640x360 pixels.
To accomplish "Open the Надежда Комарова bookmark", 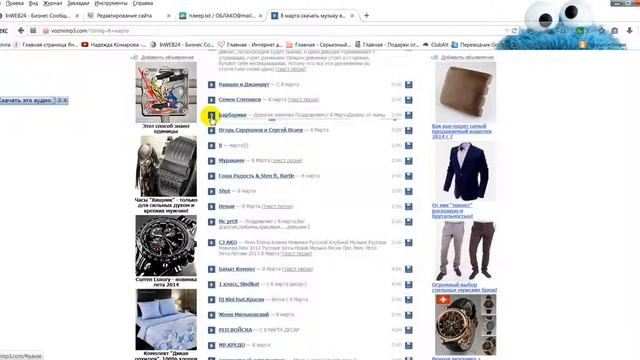I will pos(113,44).
